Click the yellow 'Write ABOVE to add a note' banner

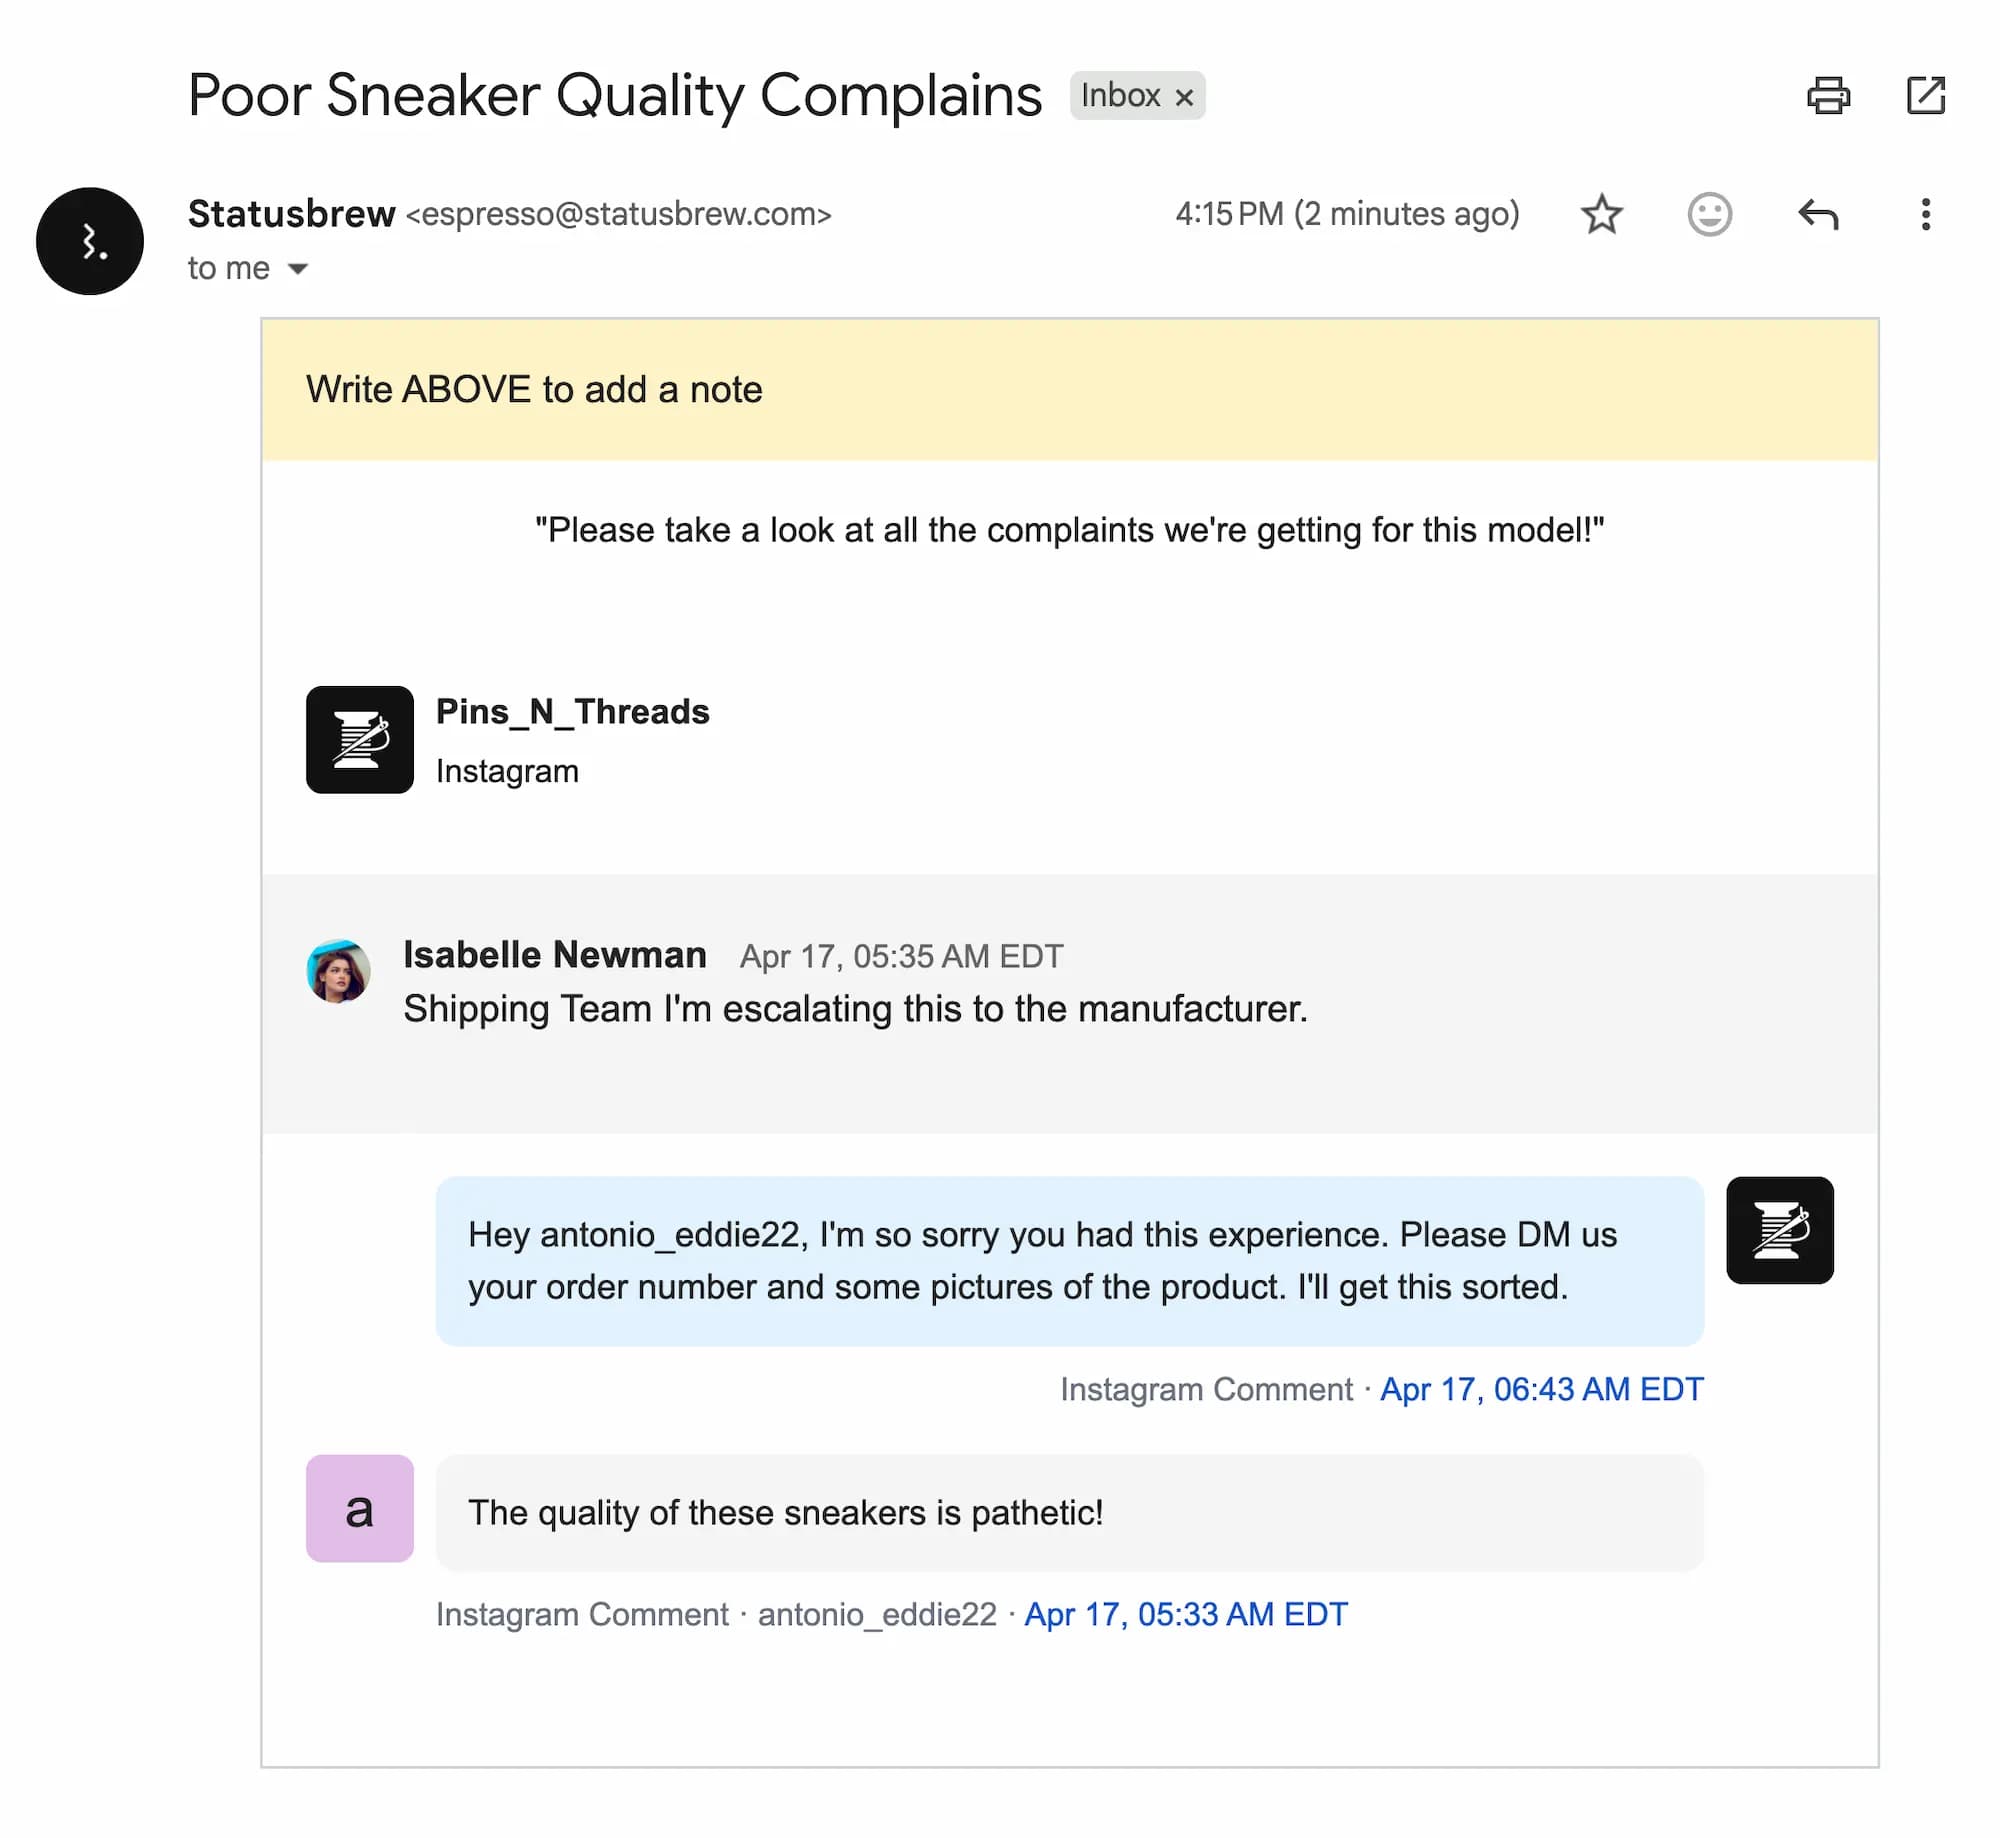[x=1069, y=389]
